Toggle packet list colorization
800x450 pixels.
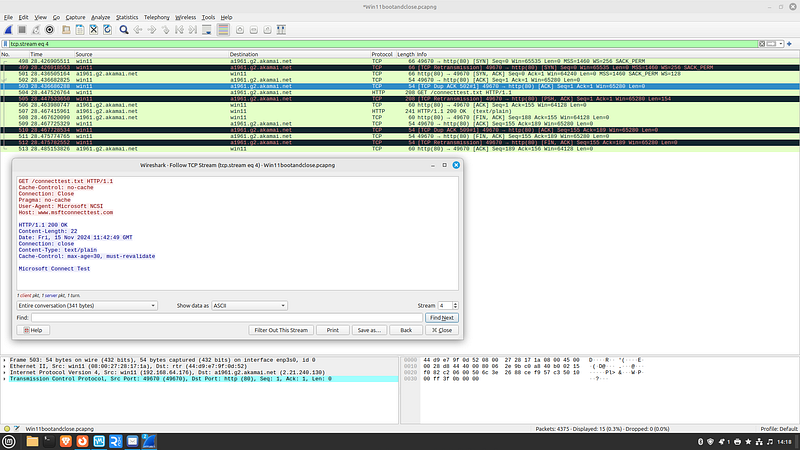click(x=223, y=30)
